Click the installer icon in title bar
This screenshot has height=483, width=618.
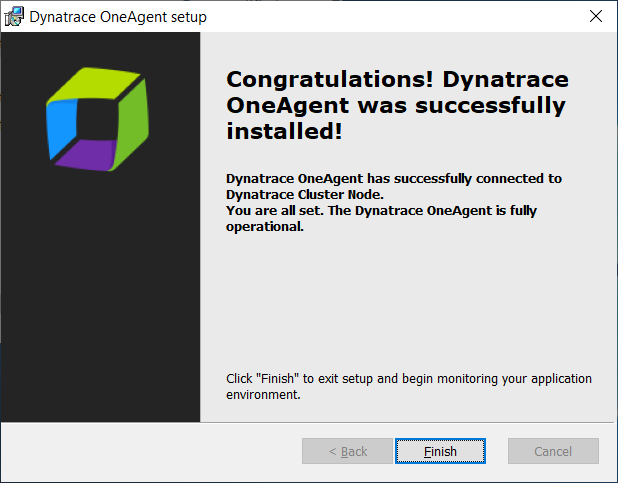[14, 17]
